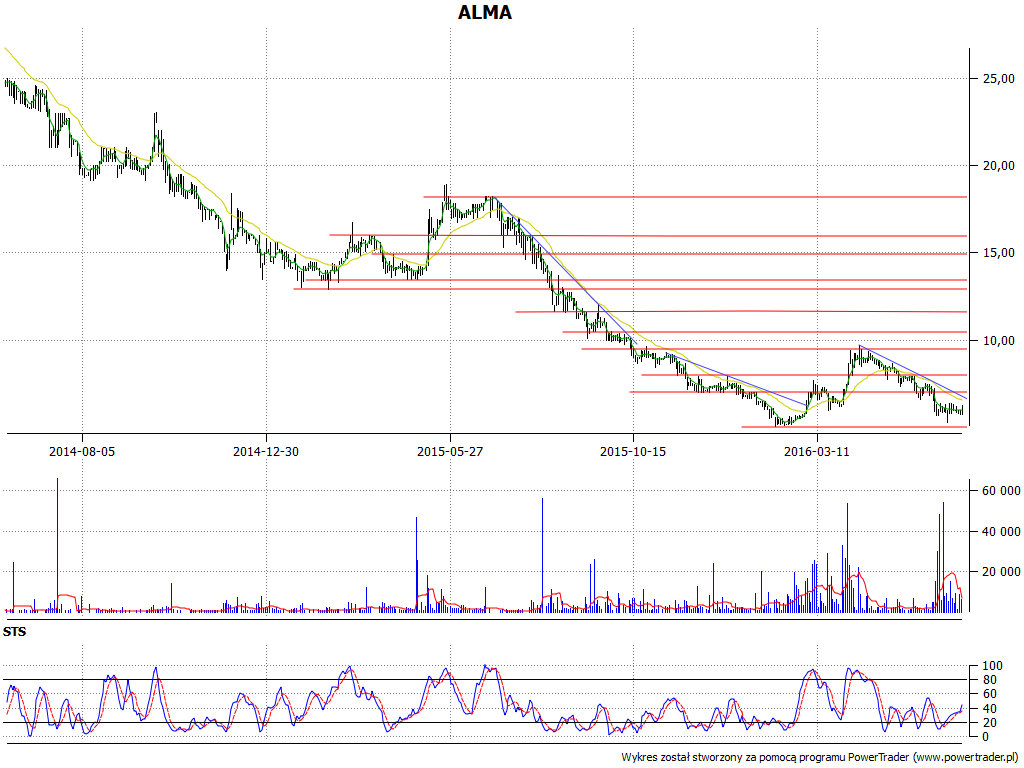Click the 60 000 volume axis label
The width and height of the screenshot is (1024, 768).
[1001, 491]
